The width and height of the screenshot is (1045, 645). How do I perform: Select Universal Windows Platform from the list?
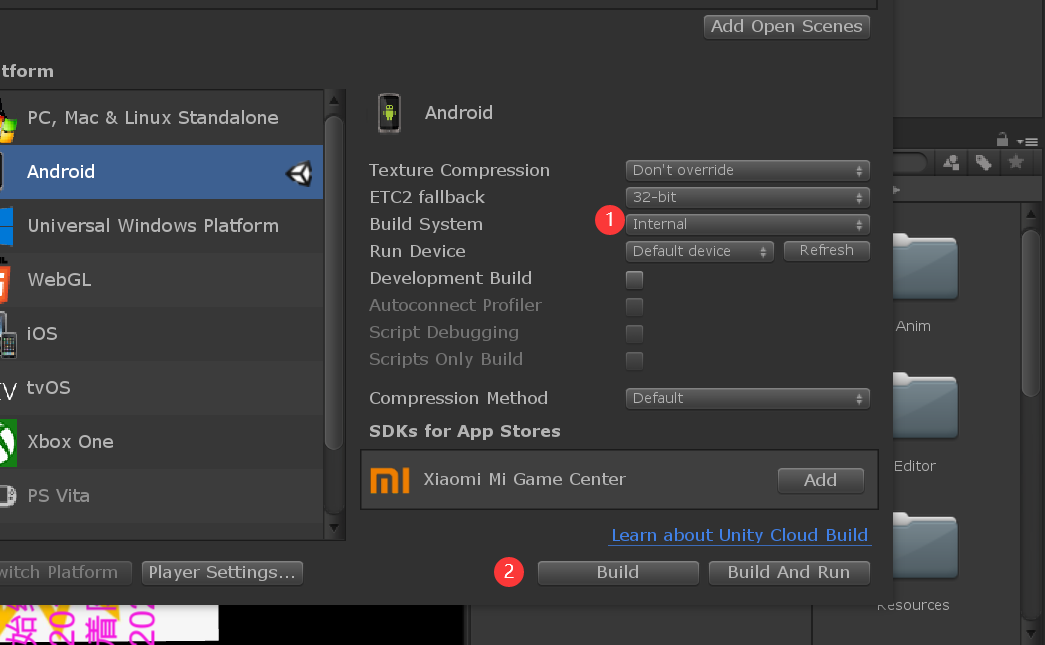pyautogui.click(x=153, y=226)
